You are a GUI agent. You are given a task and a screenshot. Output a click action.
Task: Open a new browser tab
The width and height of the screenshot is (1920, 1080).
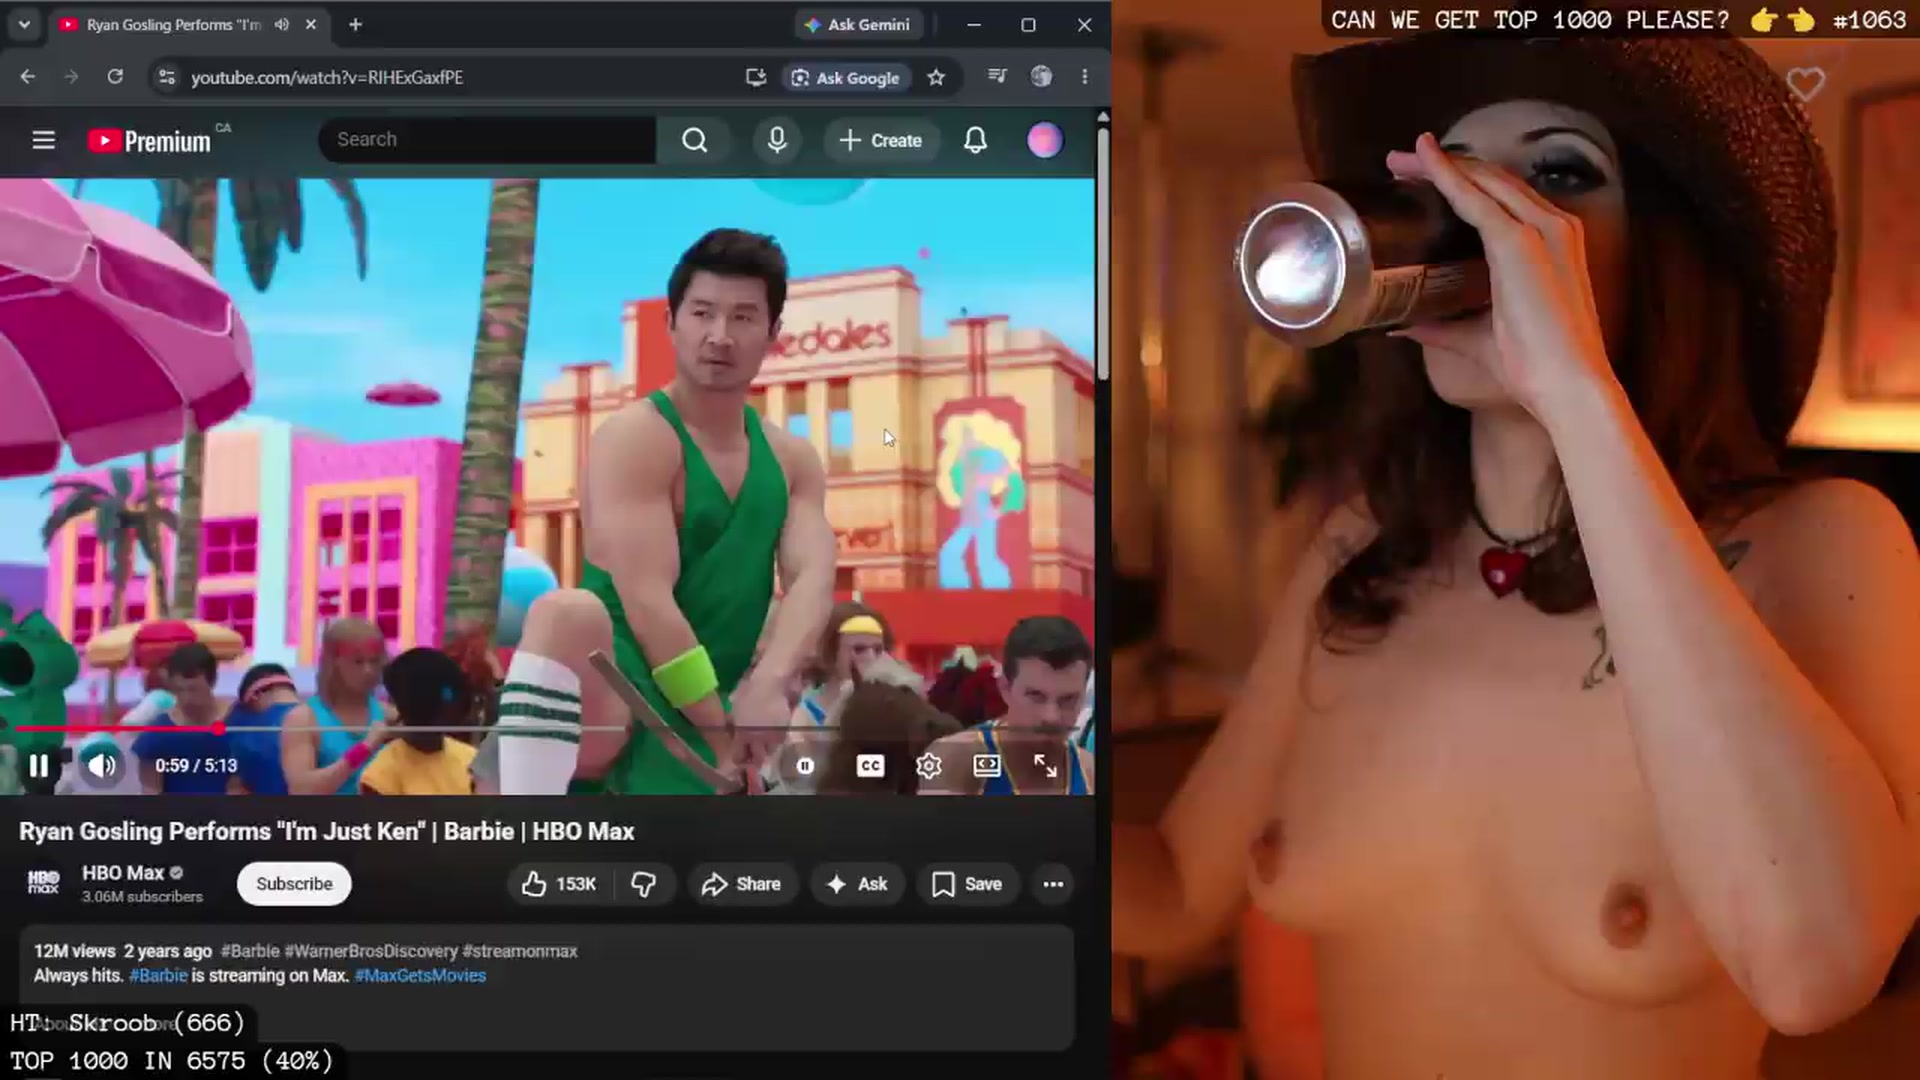355,24
